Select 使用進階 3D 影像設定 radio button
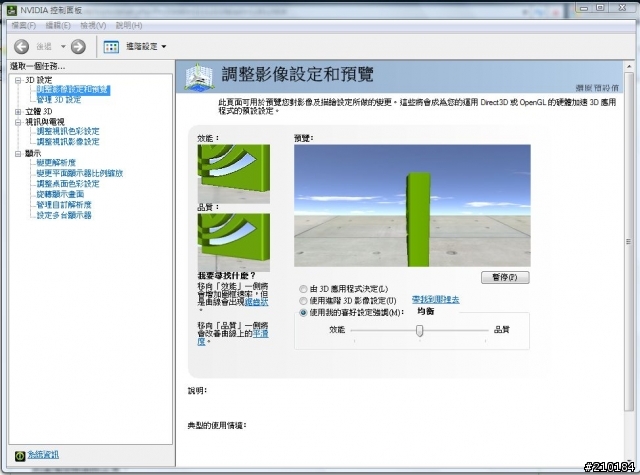The width and height of the screenshot is (640, 475). point(303,301)
